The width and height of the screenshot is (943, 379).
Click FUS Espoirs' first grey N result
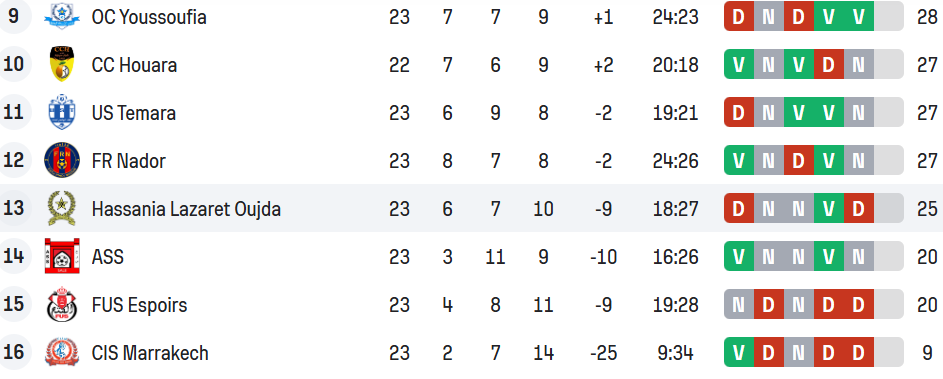point(739,304)
